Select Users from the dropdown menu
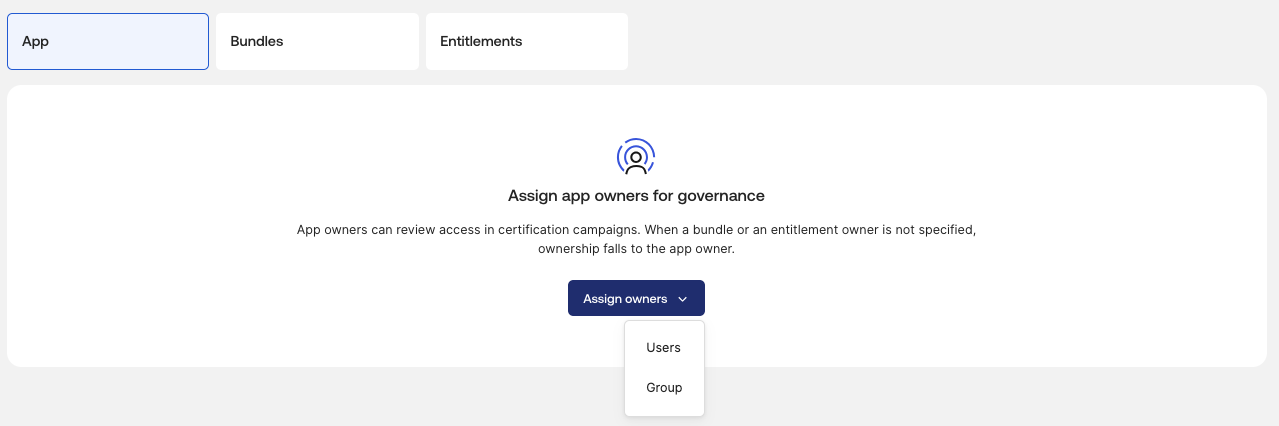 (664, 348)
